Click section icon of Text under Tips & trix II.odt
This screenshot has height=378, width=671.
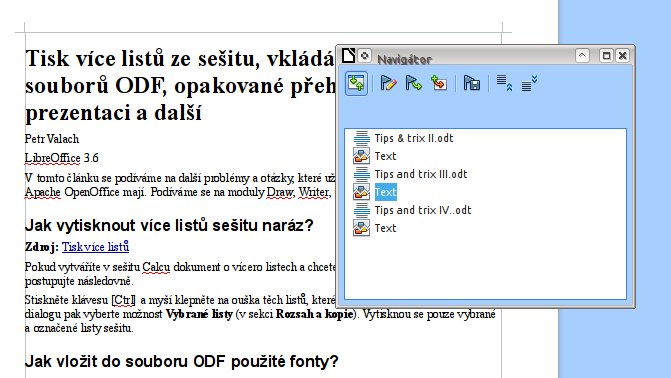click(362, 156)
